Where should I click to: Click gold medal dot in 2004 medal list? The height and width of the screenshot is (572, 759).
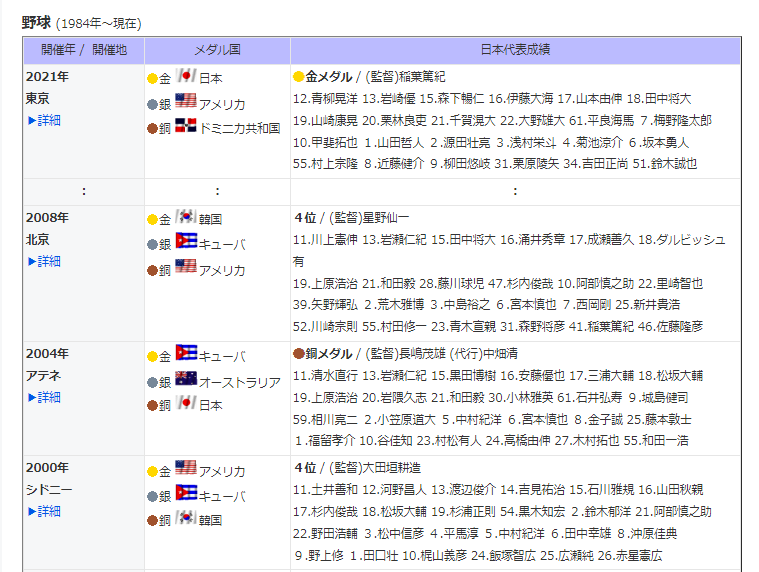point(152,357)
